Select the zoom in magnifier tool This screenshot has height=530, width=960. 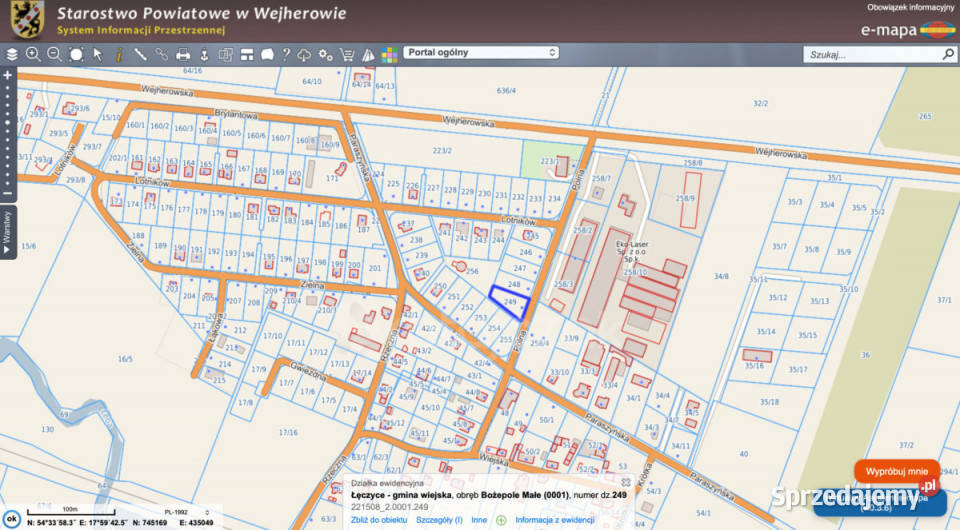[33, 54]
